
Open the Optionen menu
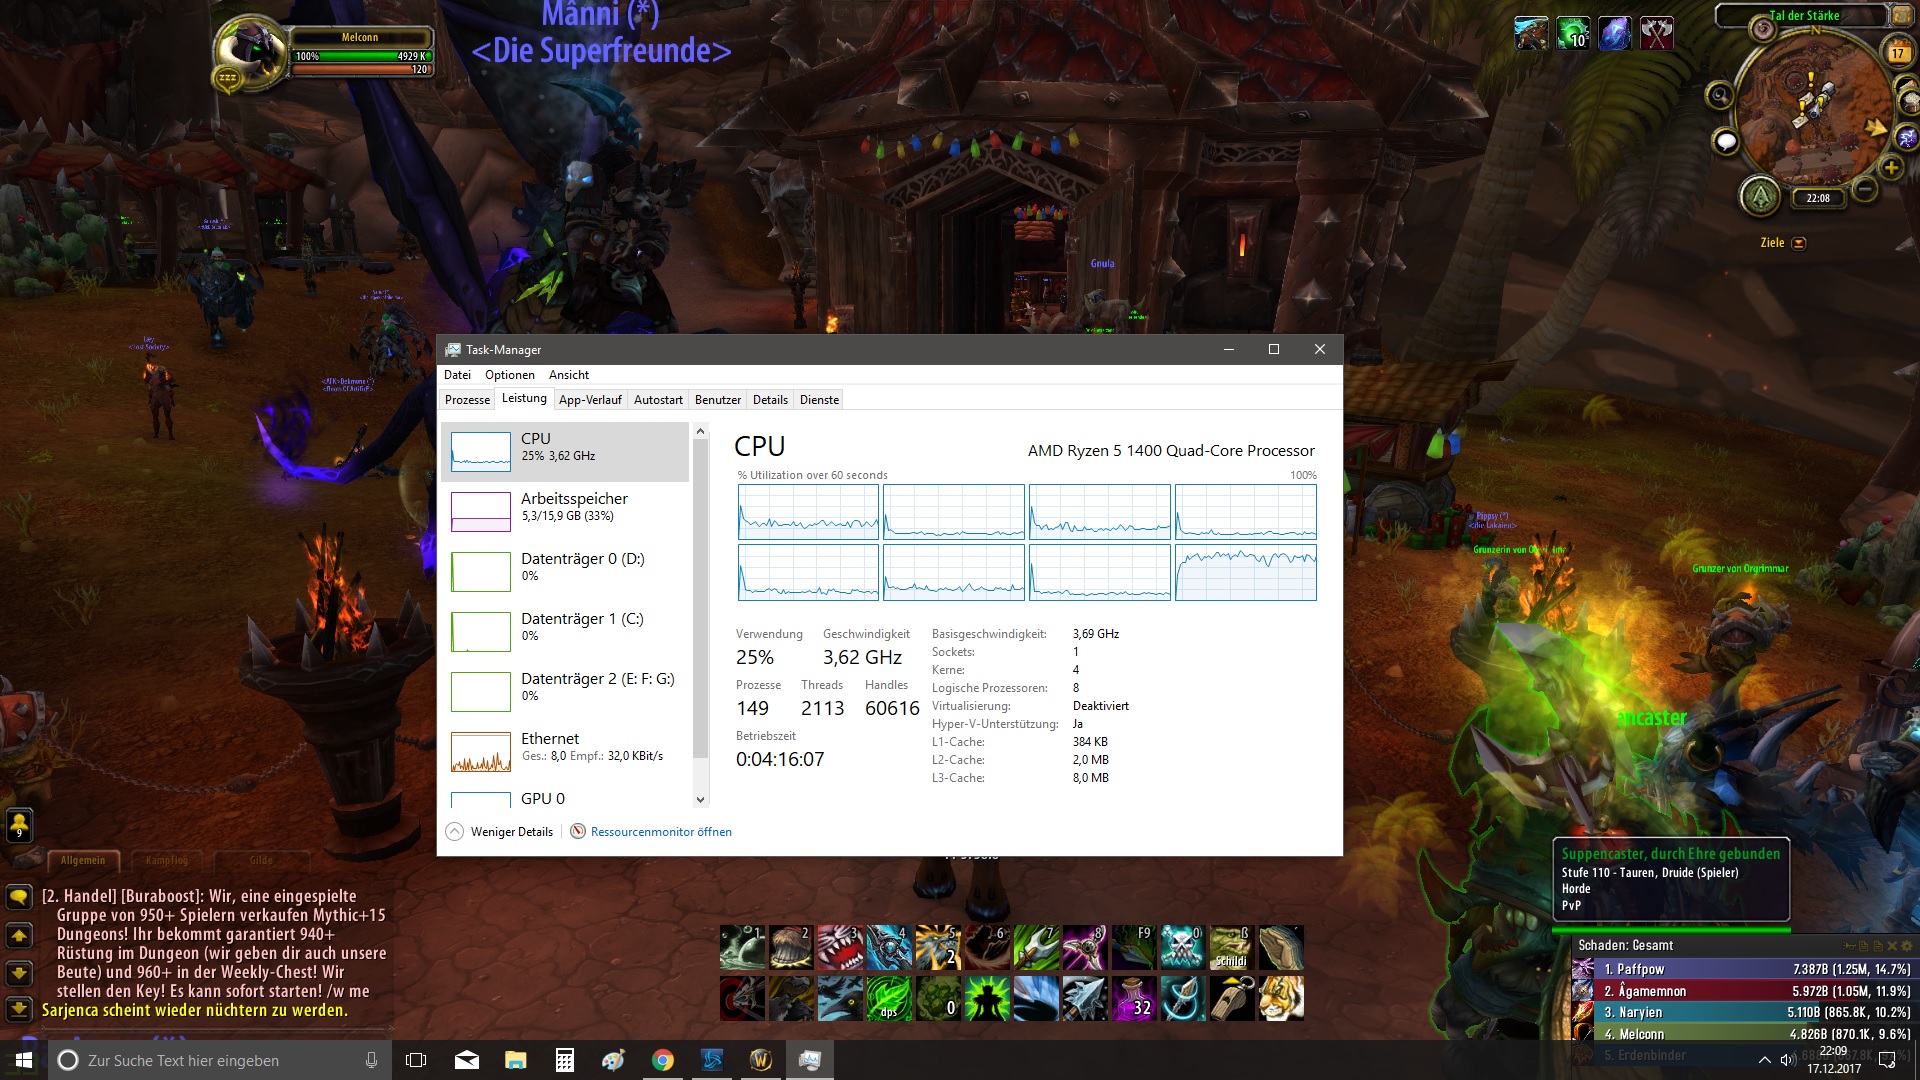tap(510, 375)
